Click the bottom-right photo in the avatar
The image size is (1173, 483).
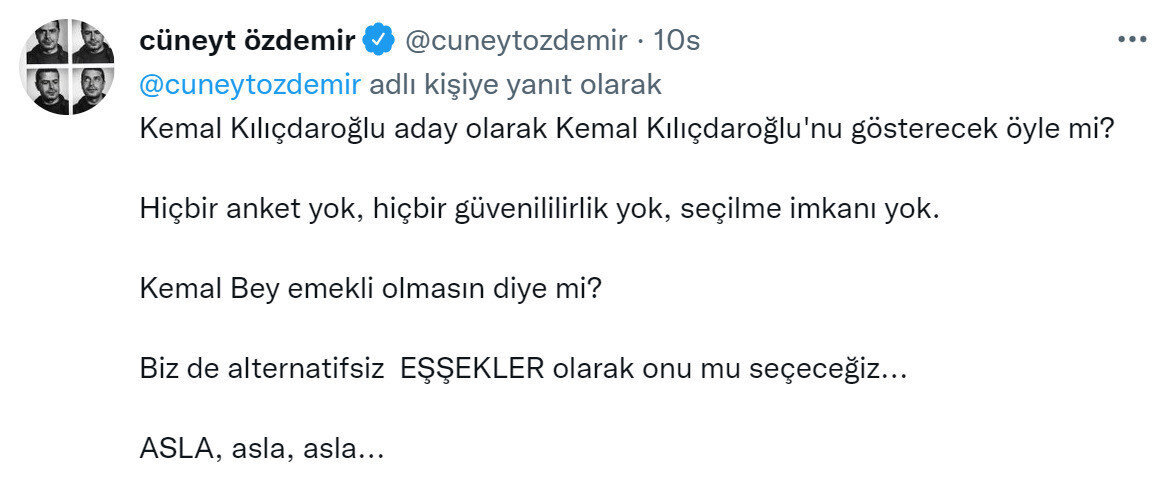point(91,89)
